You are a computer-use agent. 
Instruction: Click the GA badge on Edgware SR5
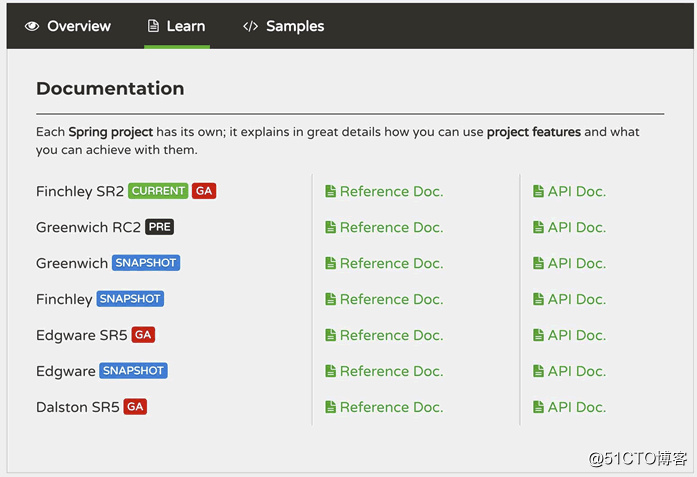tap(143, 335)
